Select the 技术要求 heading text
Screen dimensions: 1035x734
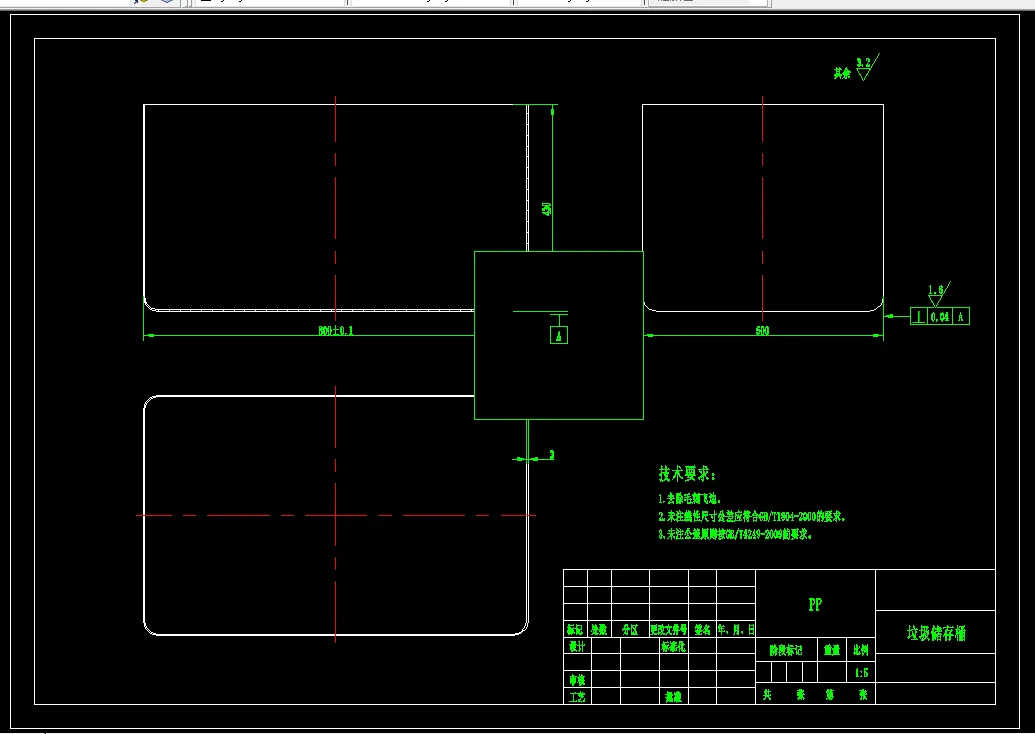(x=686, y=474)
